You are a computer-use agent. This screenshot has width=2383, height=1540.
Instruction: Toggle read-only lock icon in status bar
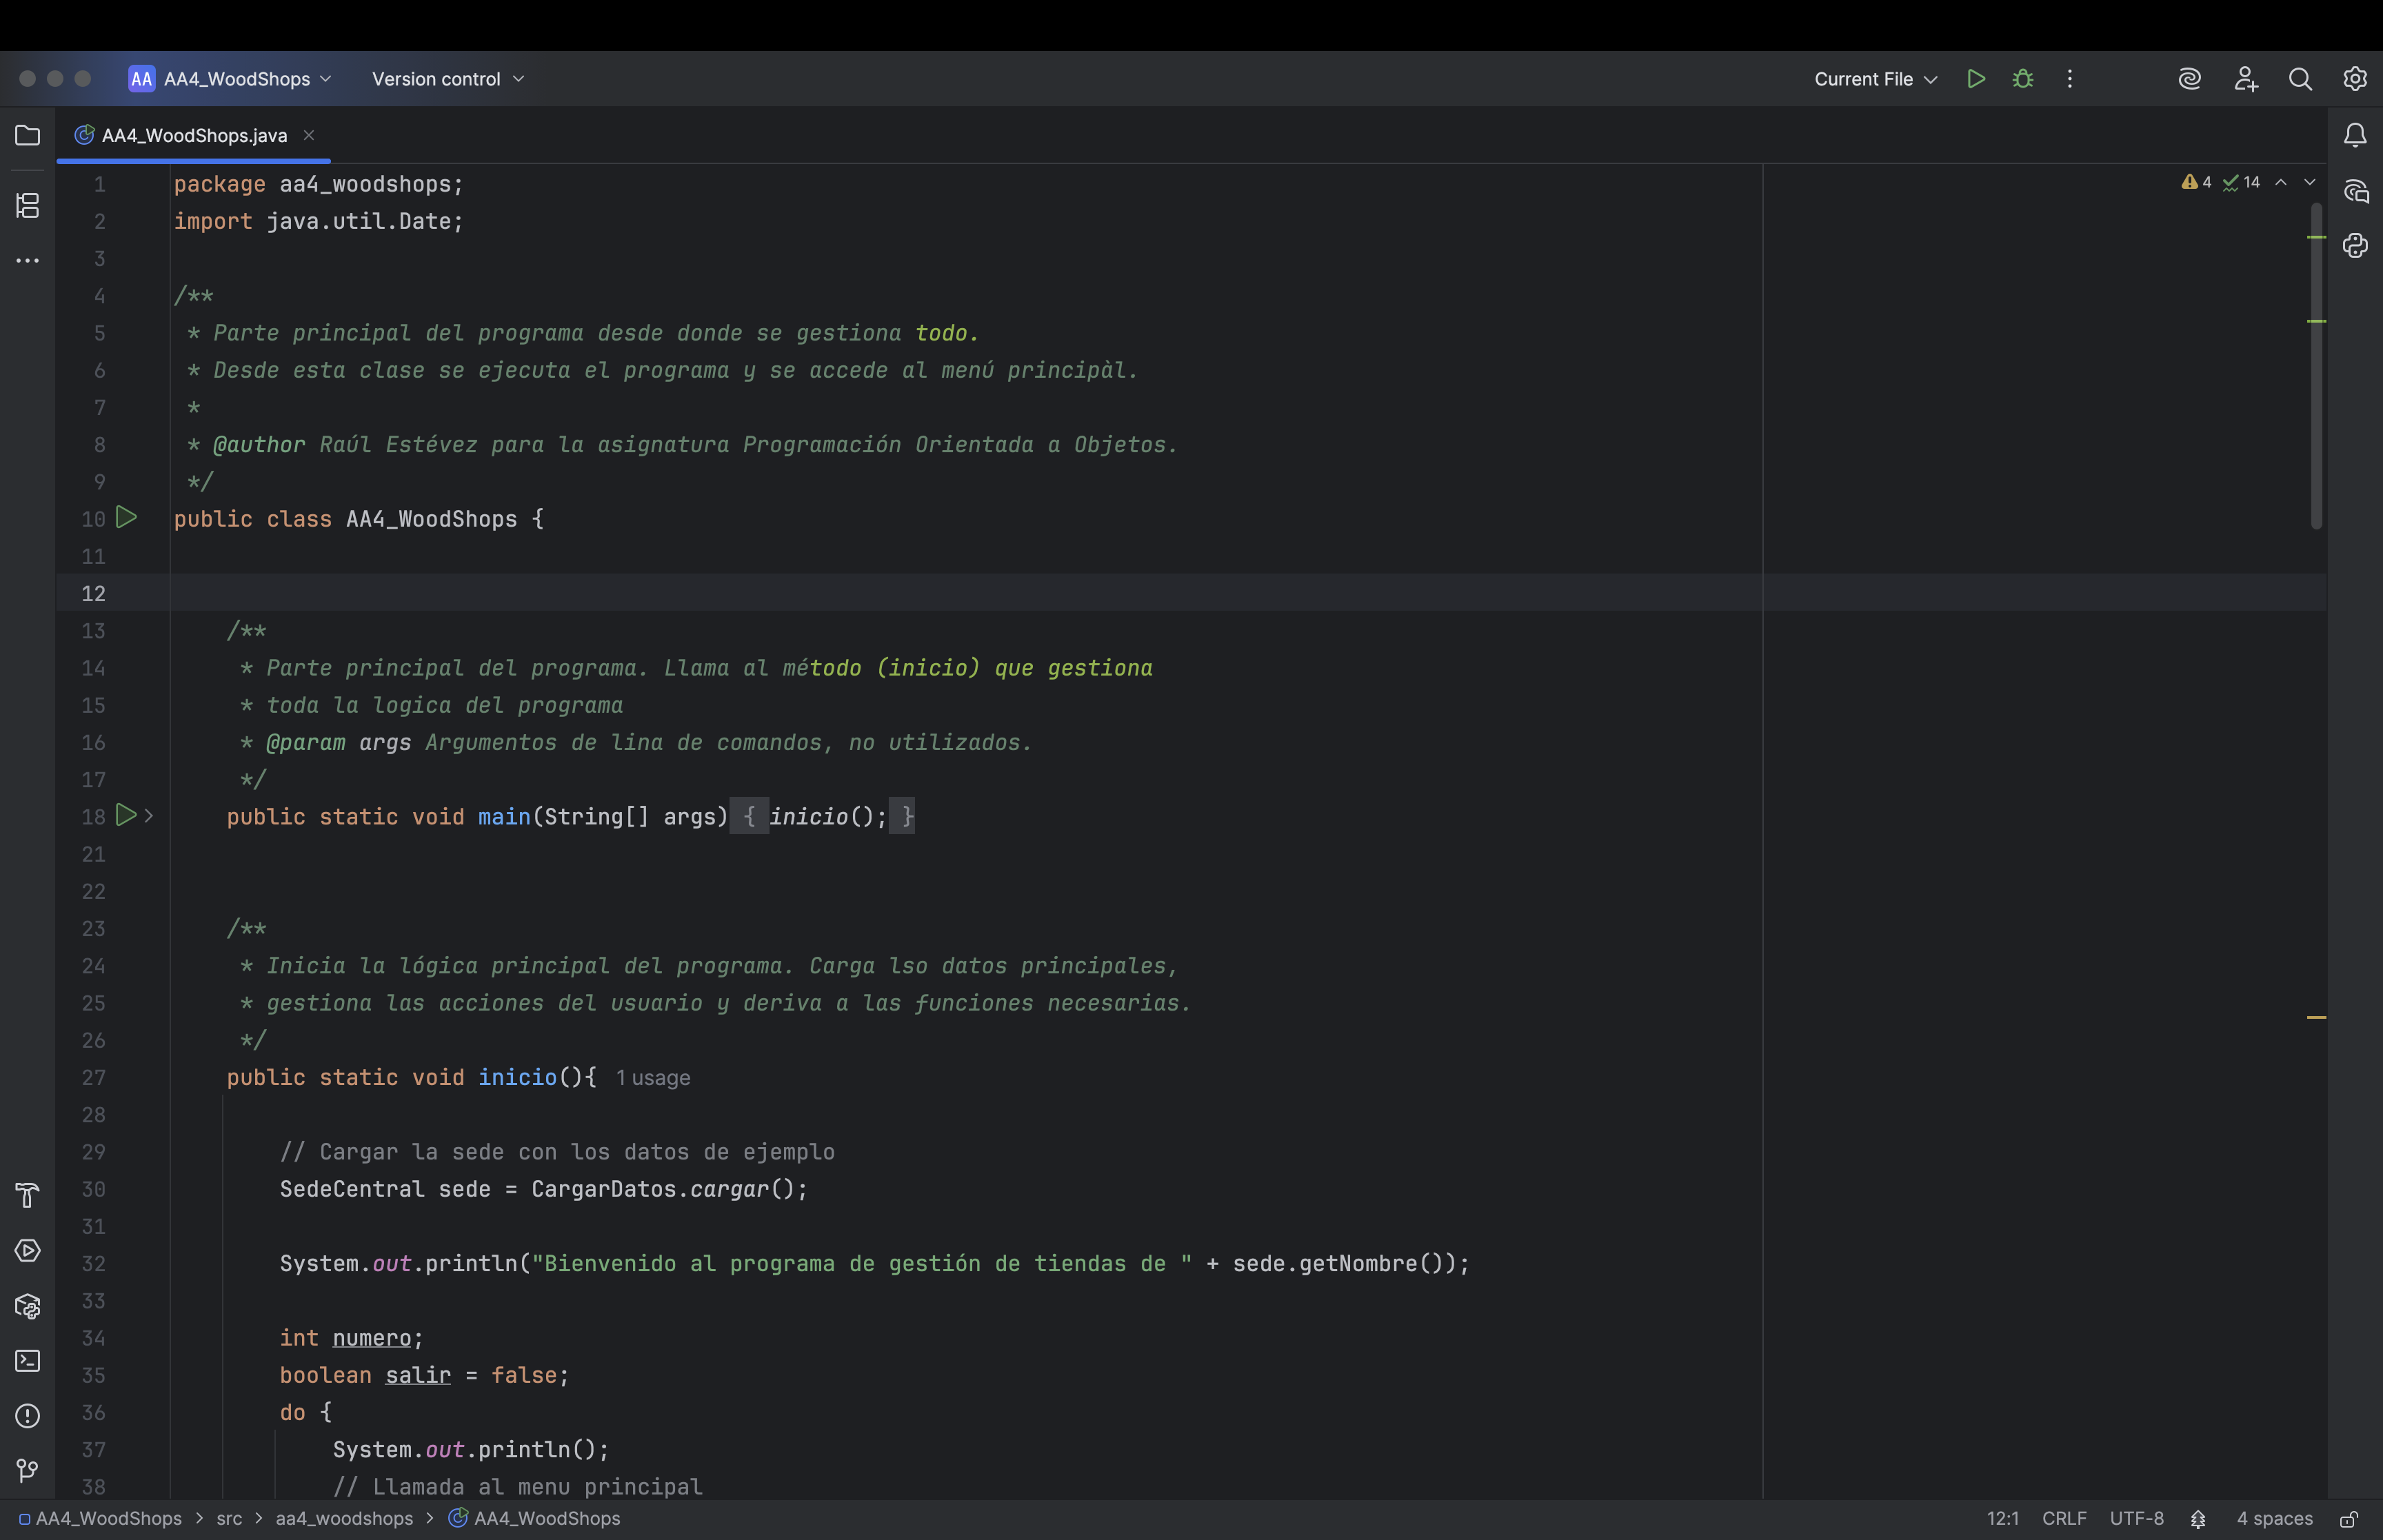pos(2349,1519)
